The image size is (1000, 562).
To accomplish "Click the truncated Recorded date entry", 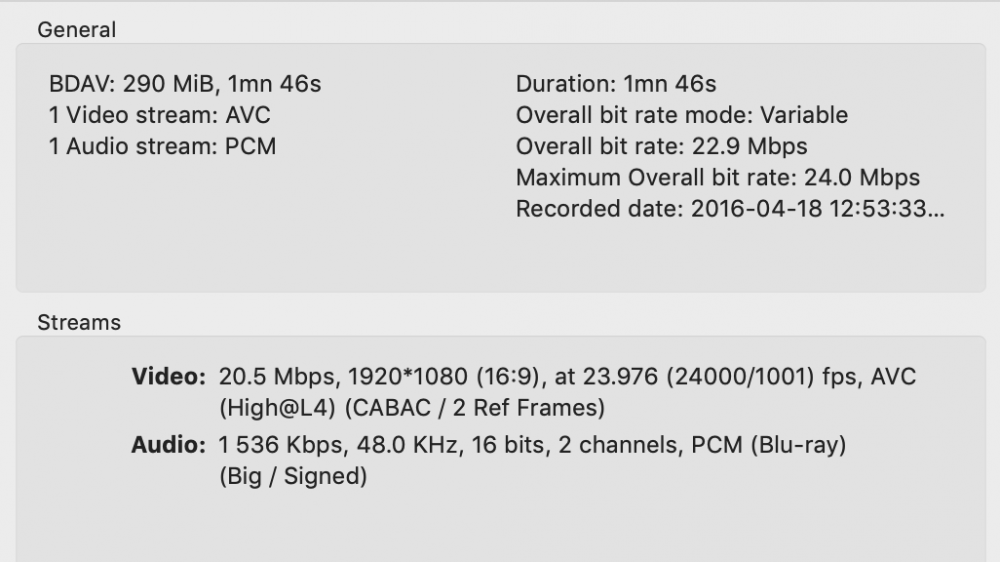I will click(730, 209).
